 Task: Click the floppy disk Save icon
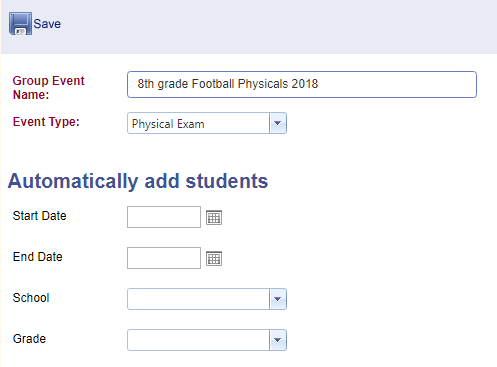[20, 24]
